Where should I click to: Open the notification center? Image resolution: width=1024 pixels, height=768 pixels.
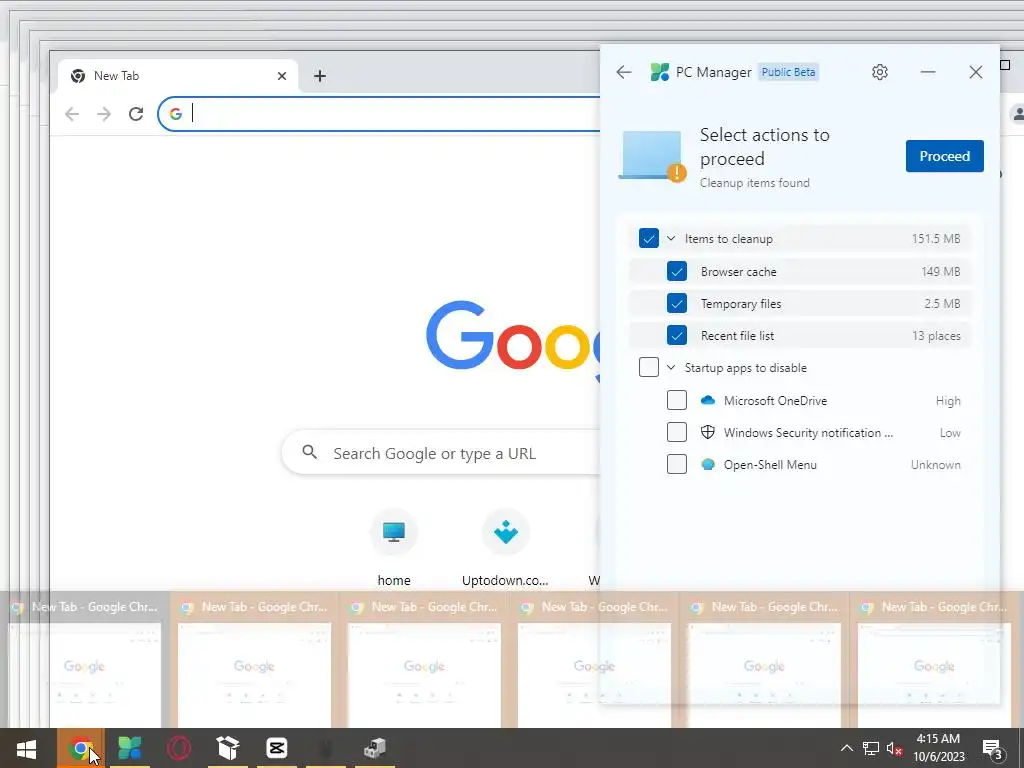coord(993,748)
